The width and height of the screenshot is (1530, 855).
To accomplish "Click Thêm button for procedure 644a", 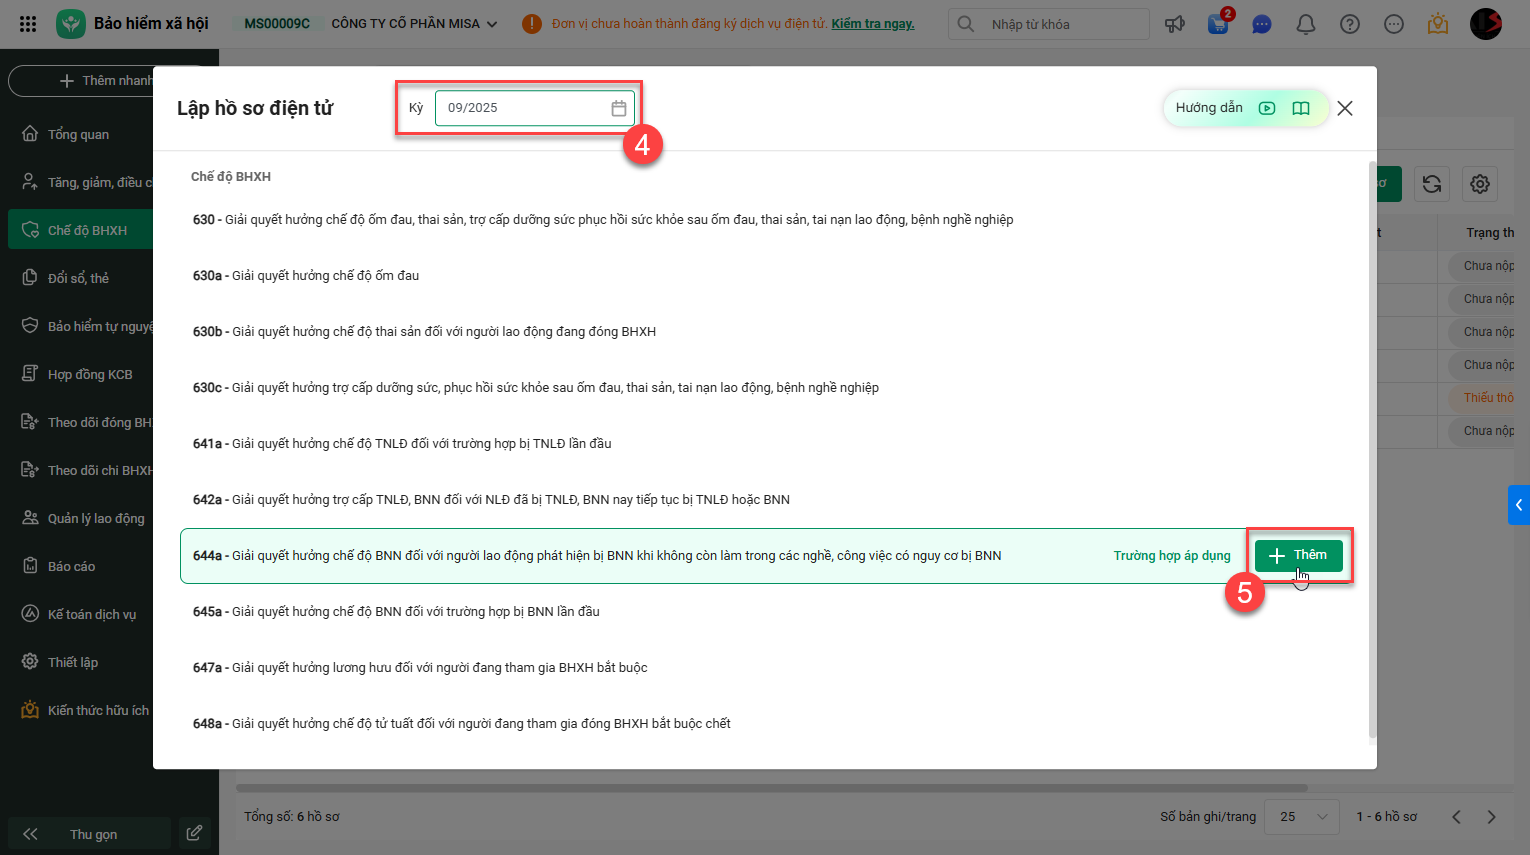I will (x=1299, y=556).
